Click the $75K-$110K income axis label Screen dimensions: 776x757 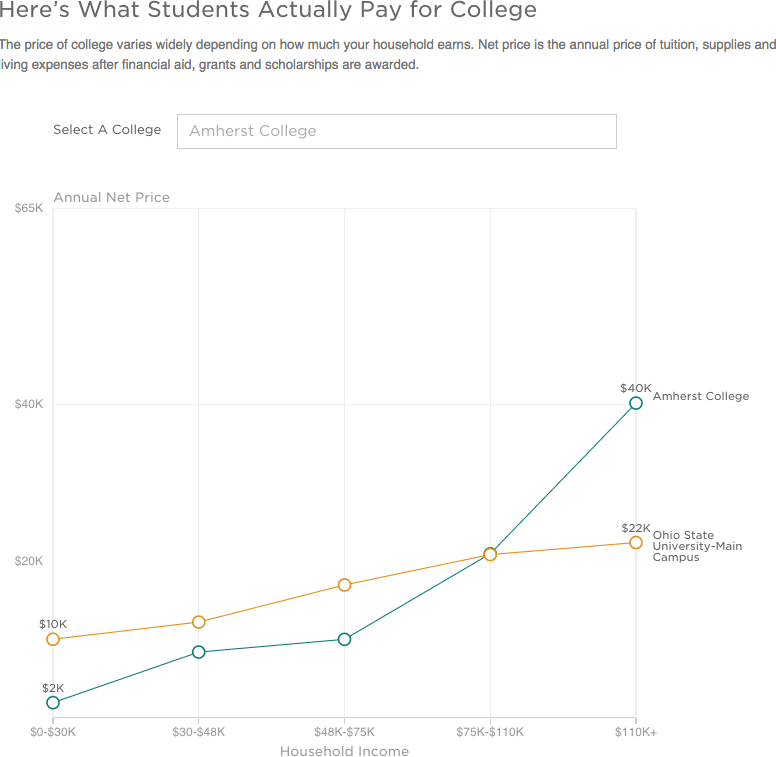pos(490,732)
